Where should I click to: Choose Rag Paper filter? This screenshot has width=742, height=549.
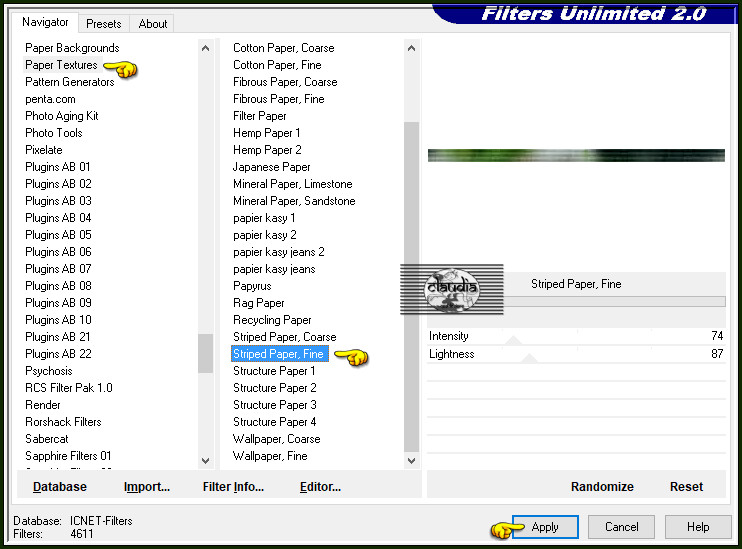[x=258, y=303]
